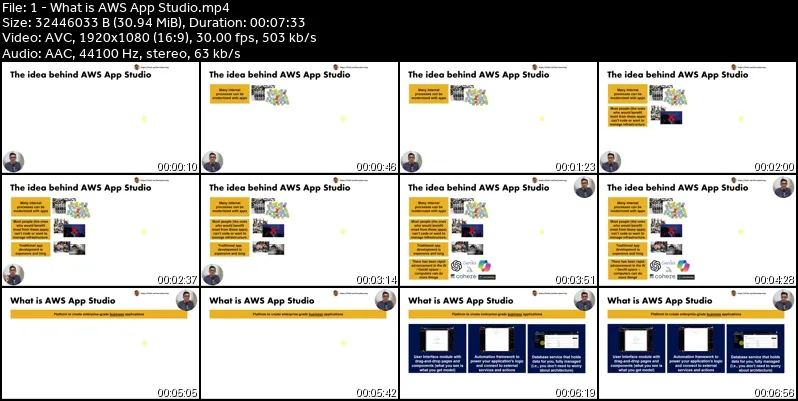This screenshot has height=401, width=798.
Task: Select the "Size: 32446033 B" duration line
Action: click(154, 23)
